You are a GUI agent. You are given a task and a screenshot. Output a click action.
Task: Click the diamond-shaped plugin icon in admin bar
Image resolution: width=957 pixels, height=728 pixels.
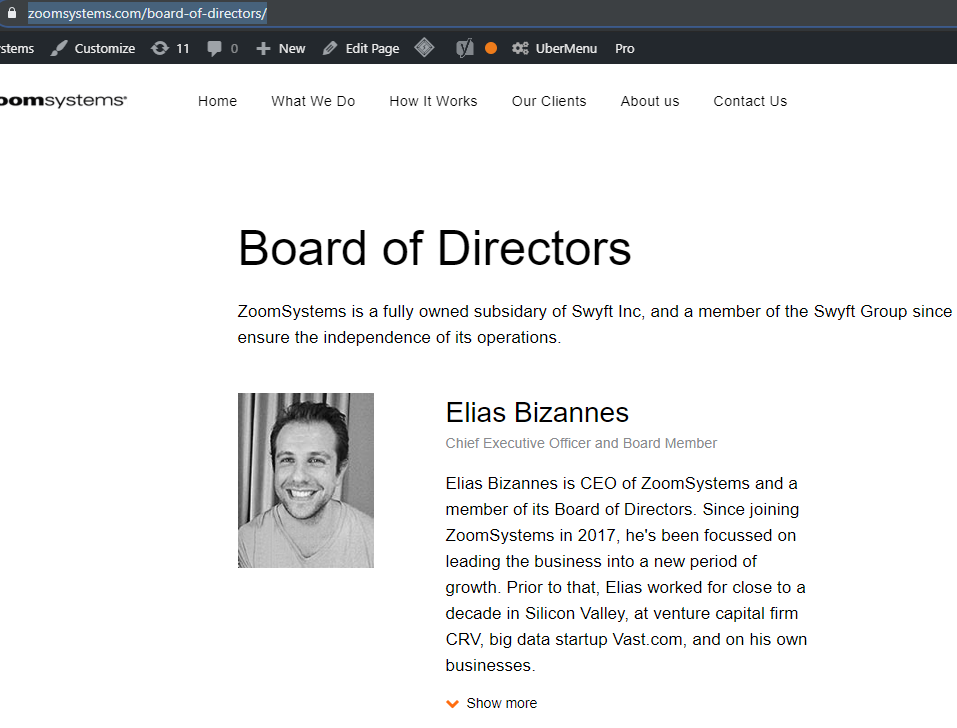point(424,48)
